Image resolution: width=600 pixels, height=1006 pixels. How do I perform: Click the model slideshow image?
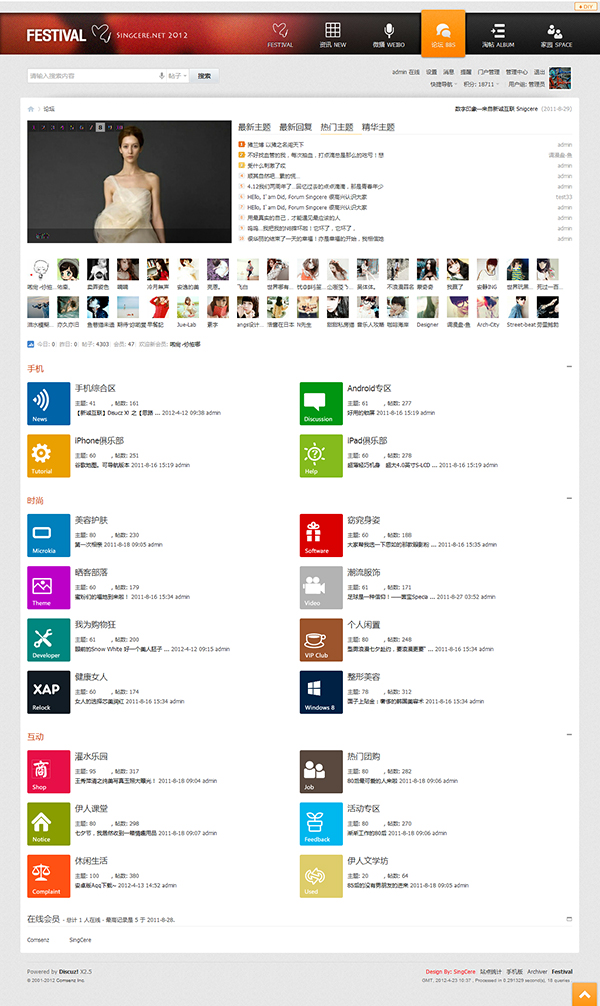[129, 182]
